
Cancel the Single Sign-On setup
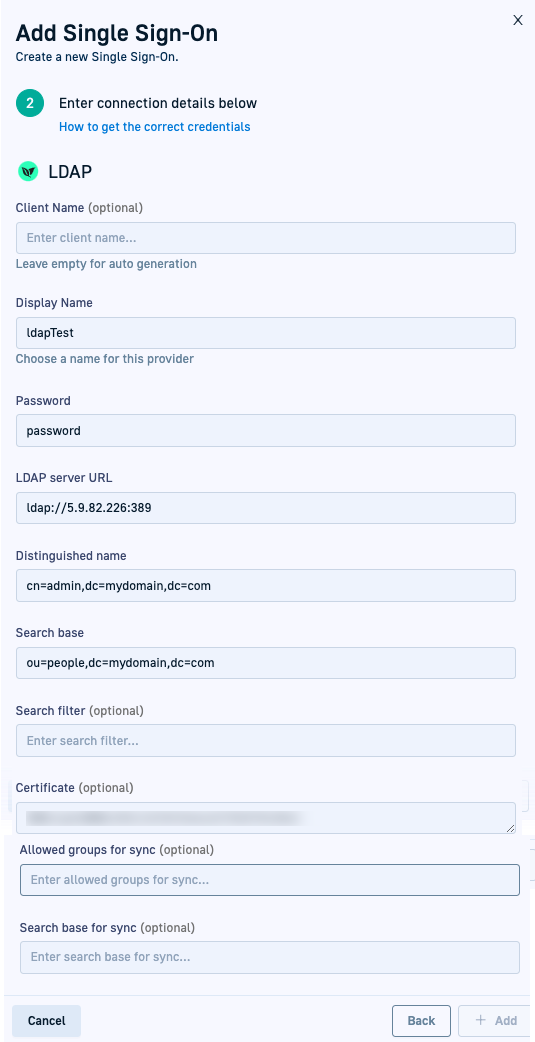pos(47,1021)
